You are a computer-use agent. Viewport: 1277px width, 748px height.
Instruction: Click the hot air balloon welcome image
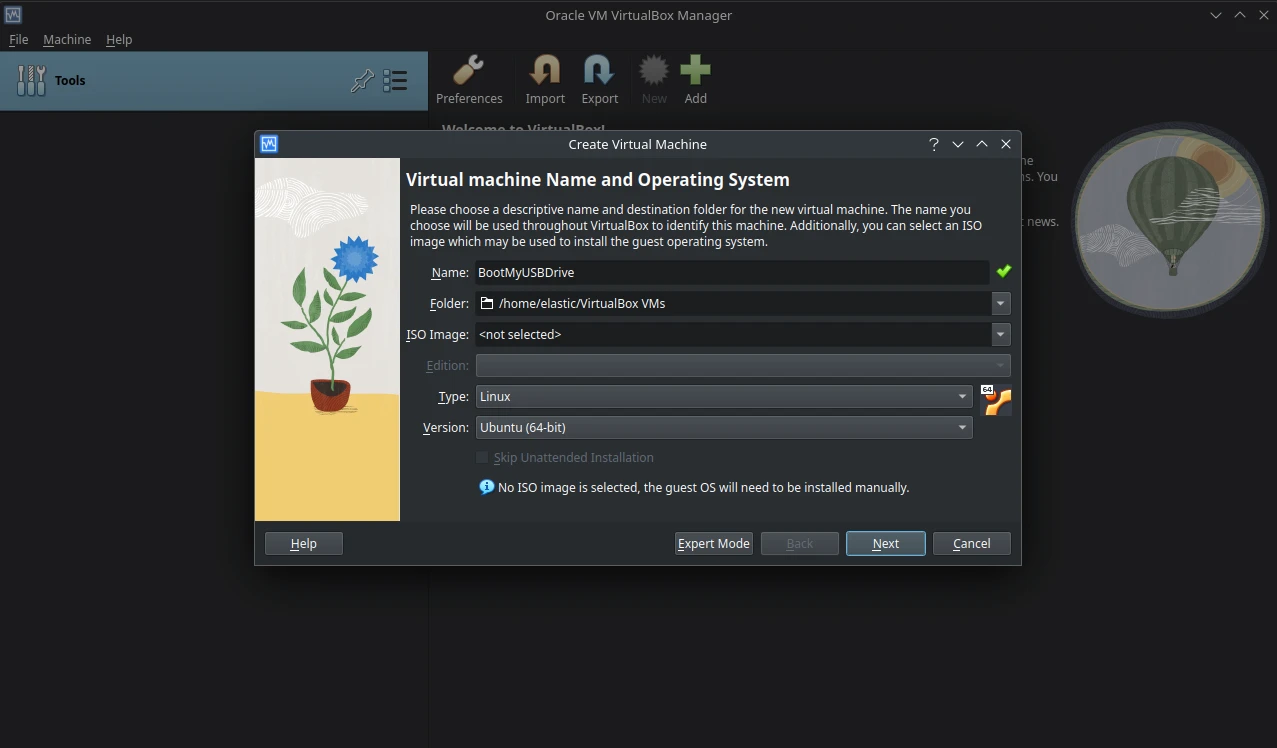pos(1170,219)
